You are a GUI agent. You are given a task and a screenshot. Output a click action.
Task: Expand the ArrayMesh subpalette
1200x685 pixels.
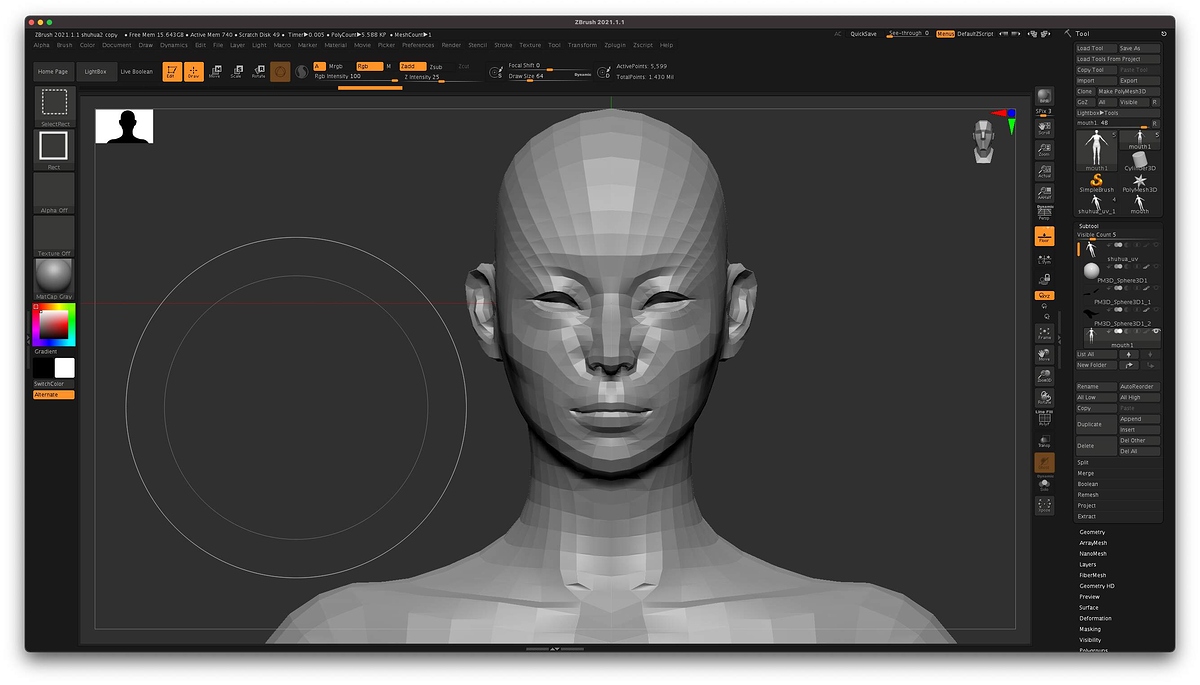(x=1093, y=543)
